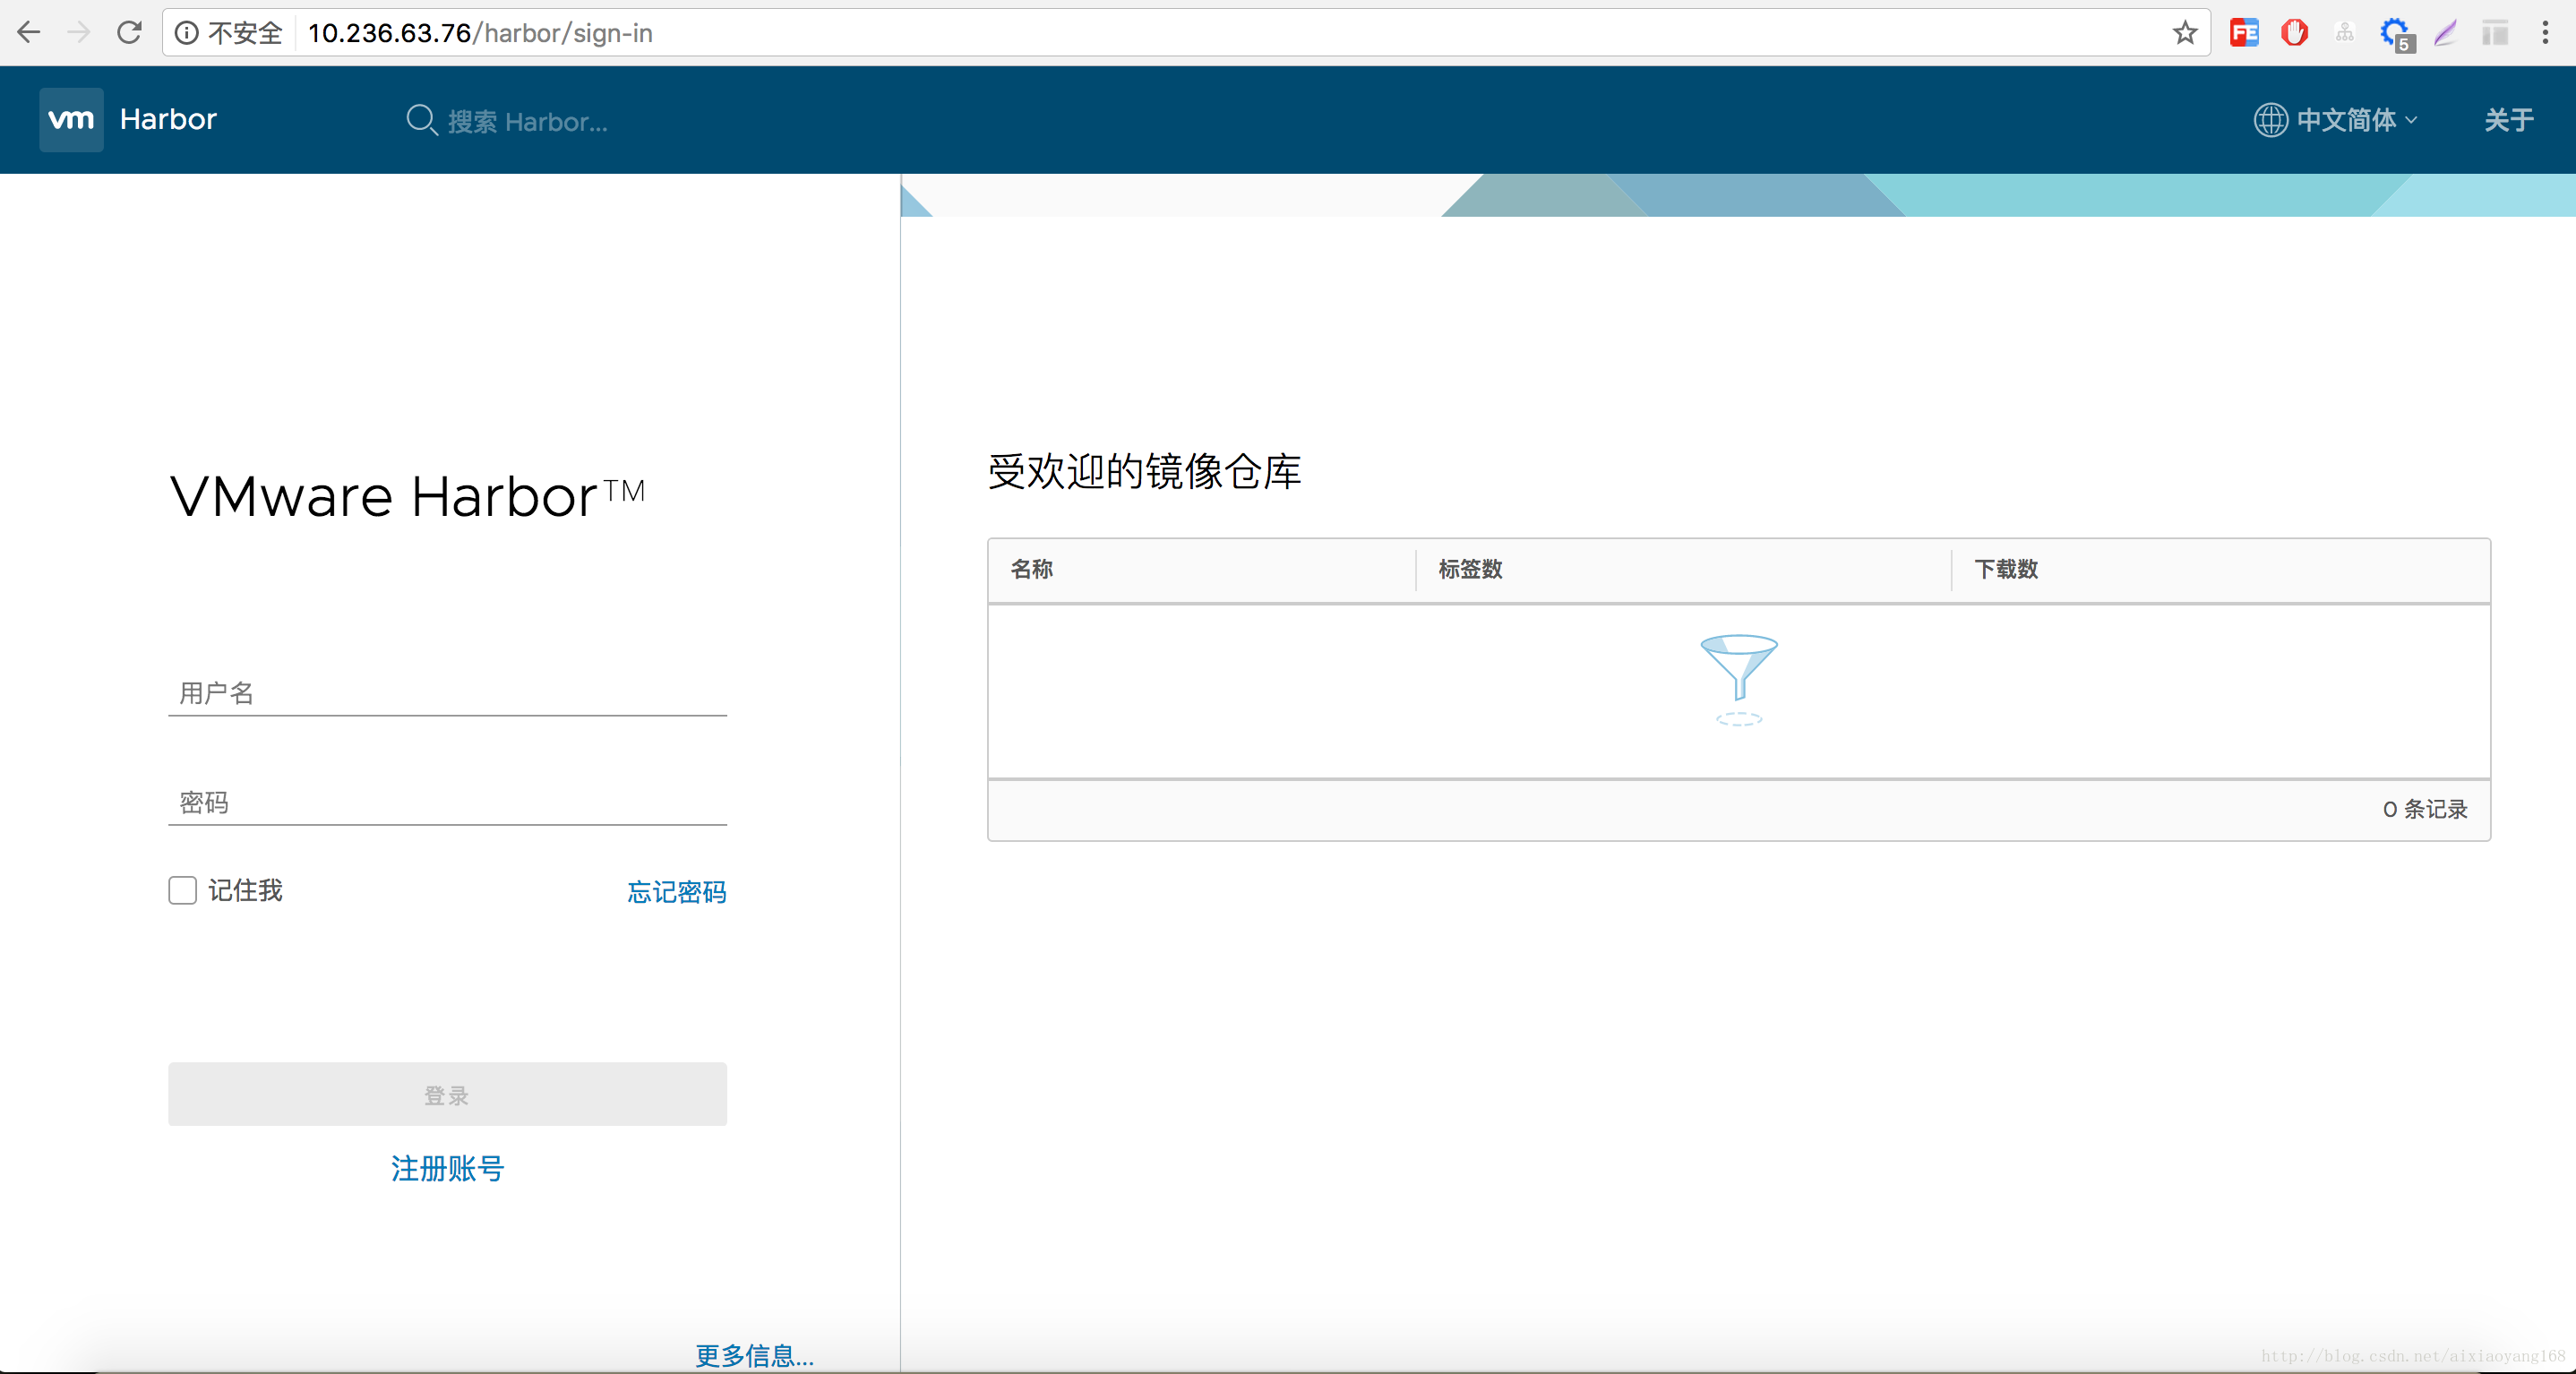The image size is (2576, 1374).
Task: Open the purple feather extension
Action: tap(2445, 33)
